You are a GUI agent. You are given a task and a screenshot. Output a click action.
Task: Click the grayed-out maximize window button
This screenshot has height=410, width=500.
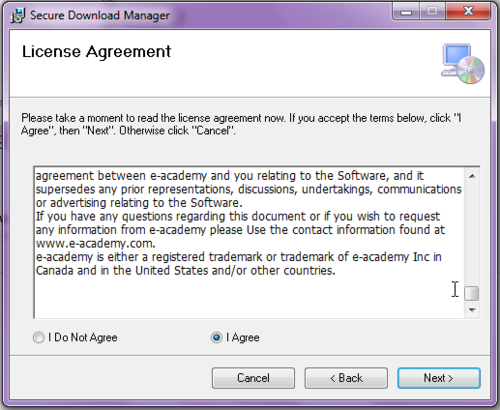(432, 12)
